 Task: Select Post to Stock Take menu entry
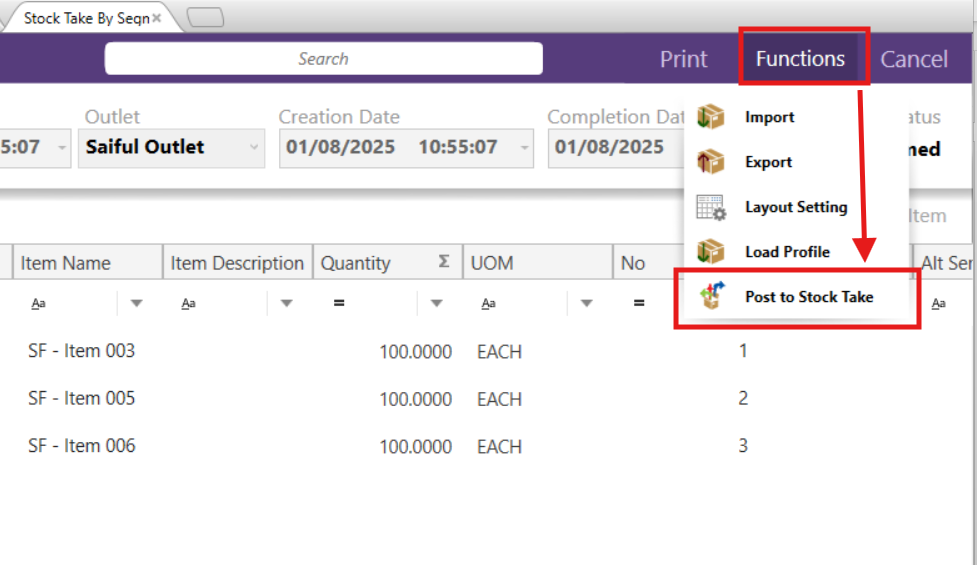808,297
